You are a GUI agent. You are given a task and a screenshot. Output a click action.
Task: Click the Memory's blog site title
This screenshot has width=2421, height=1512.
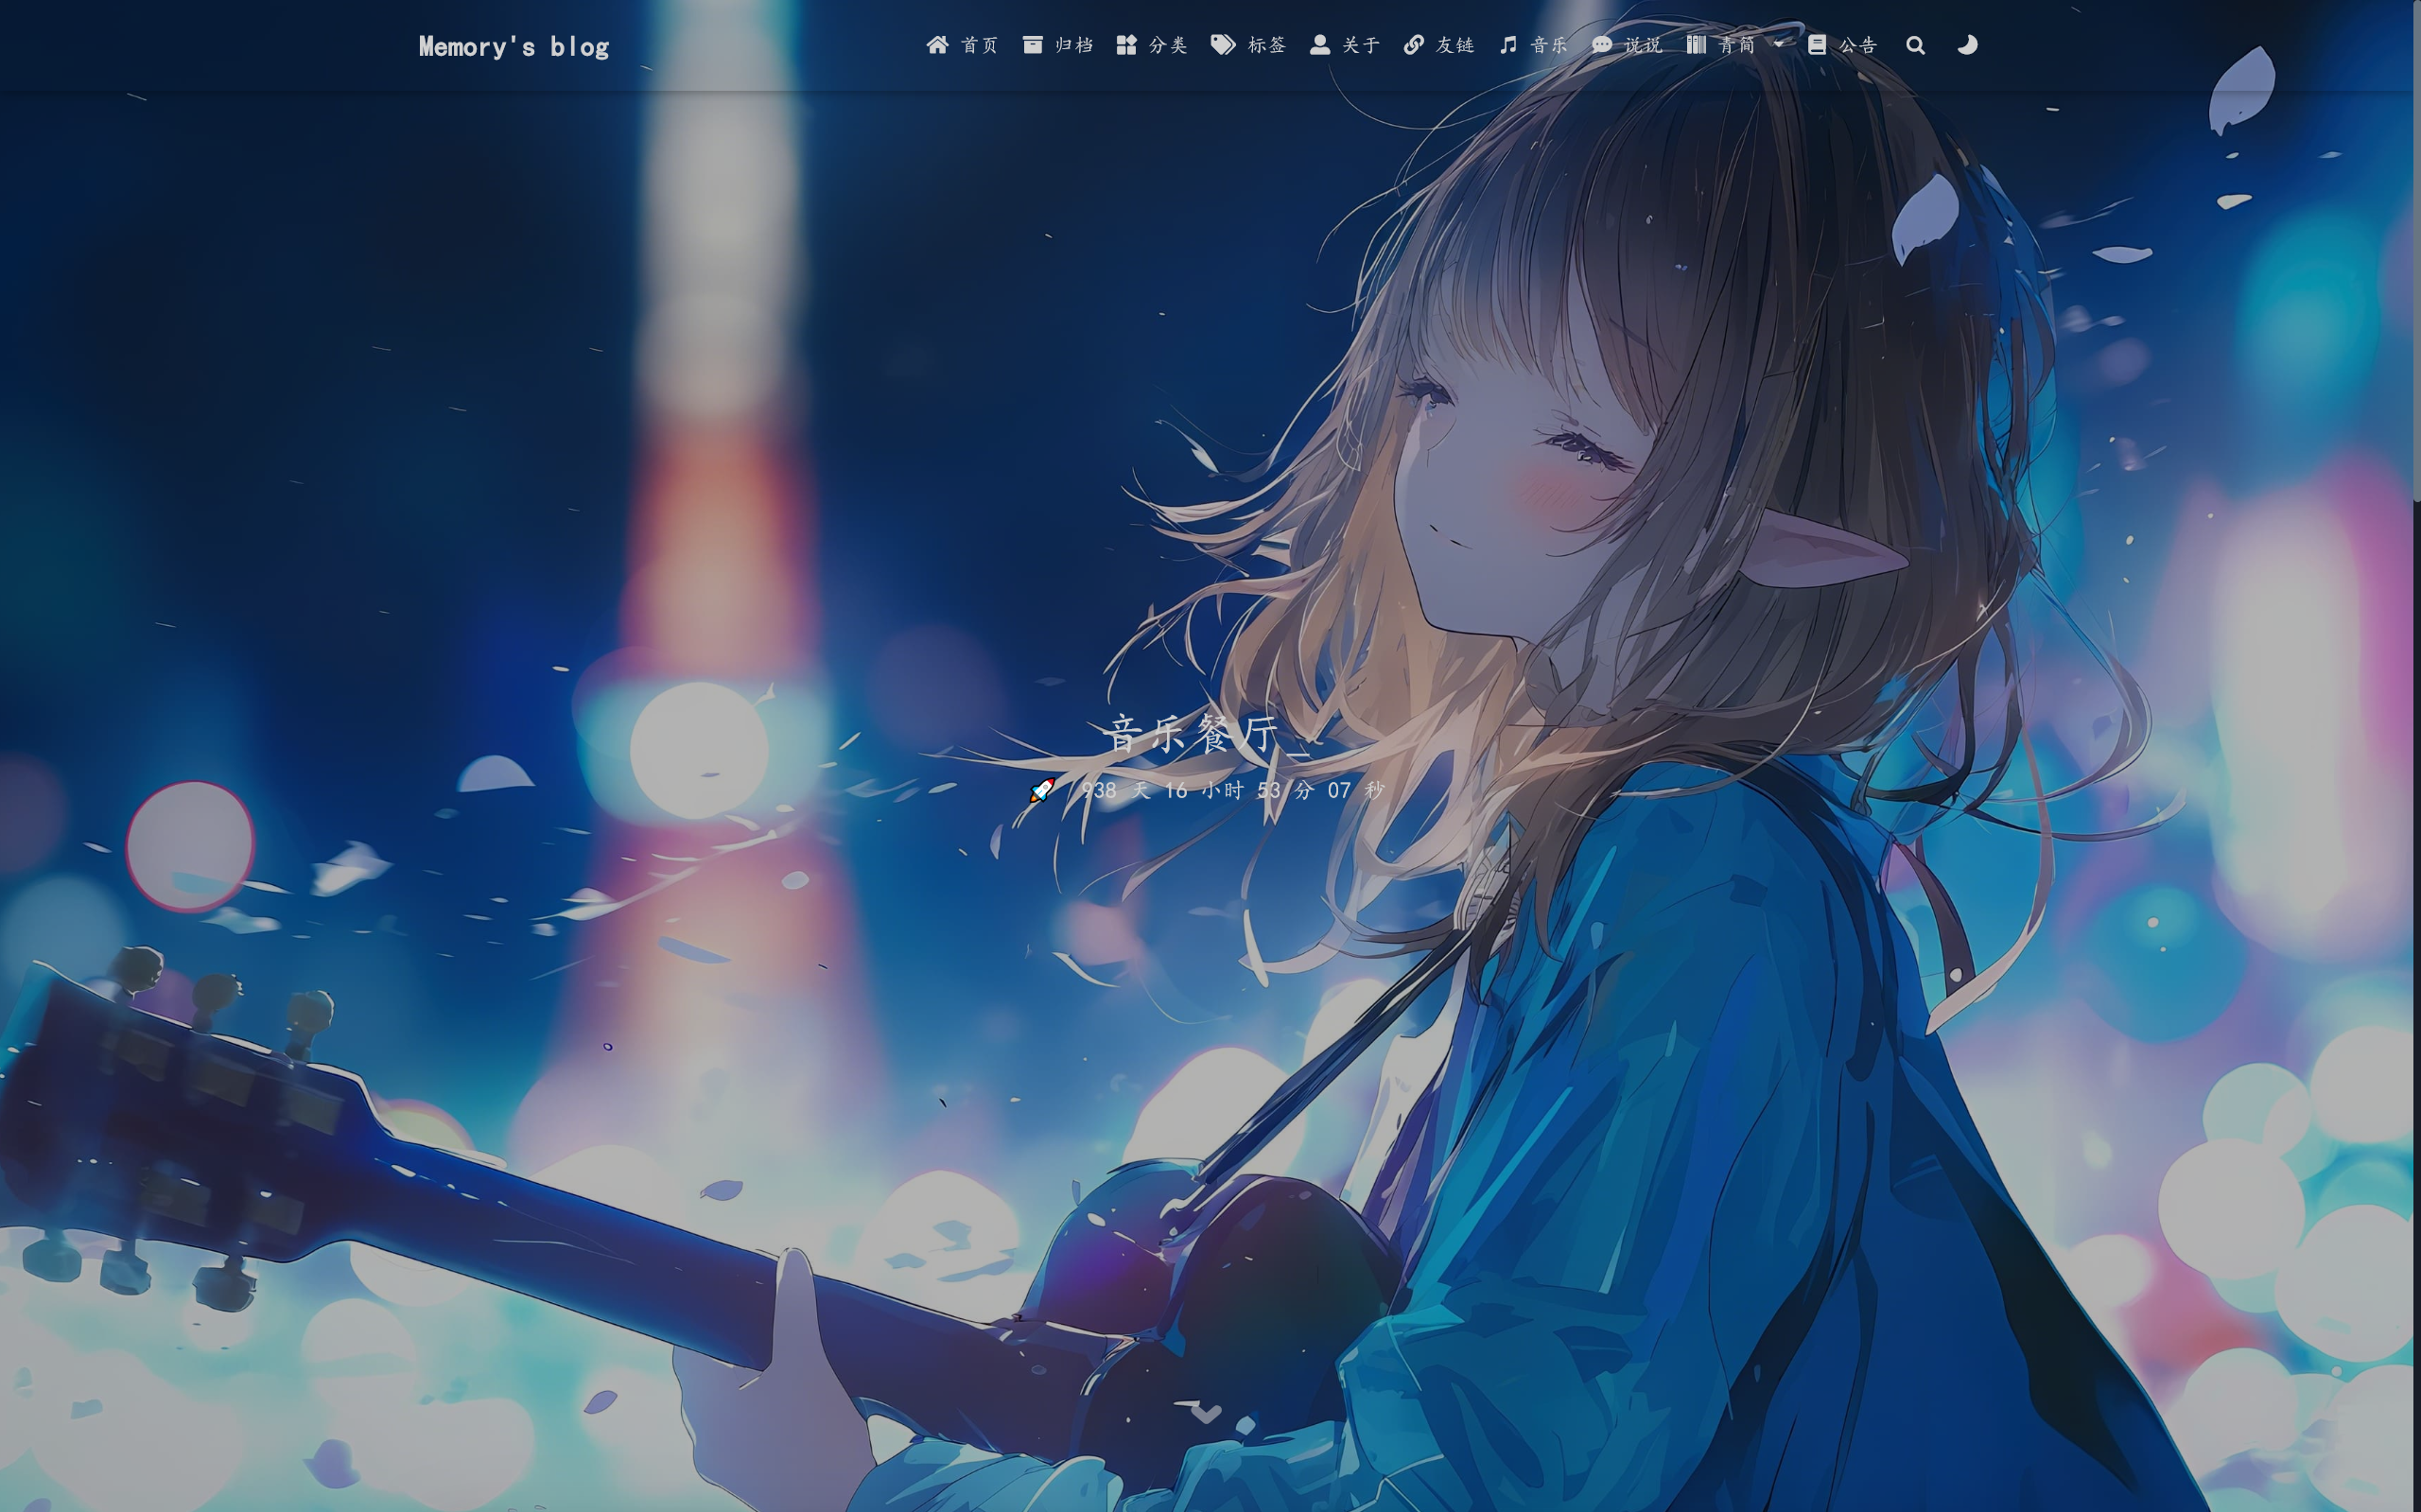(513, 46)
